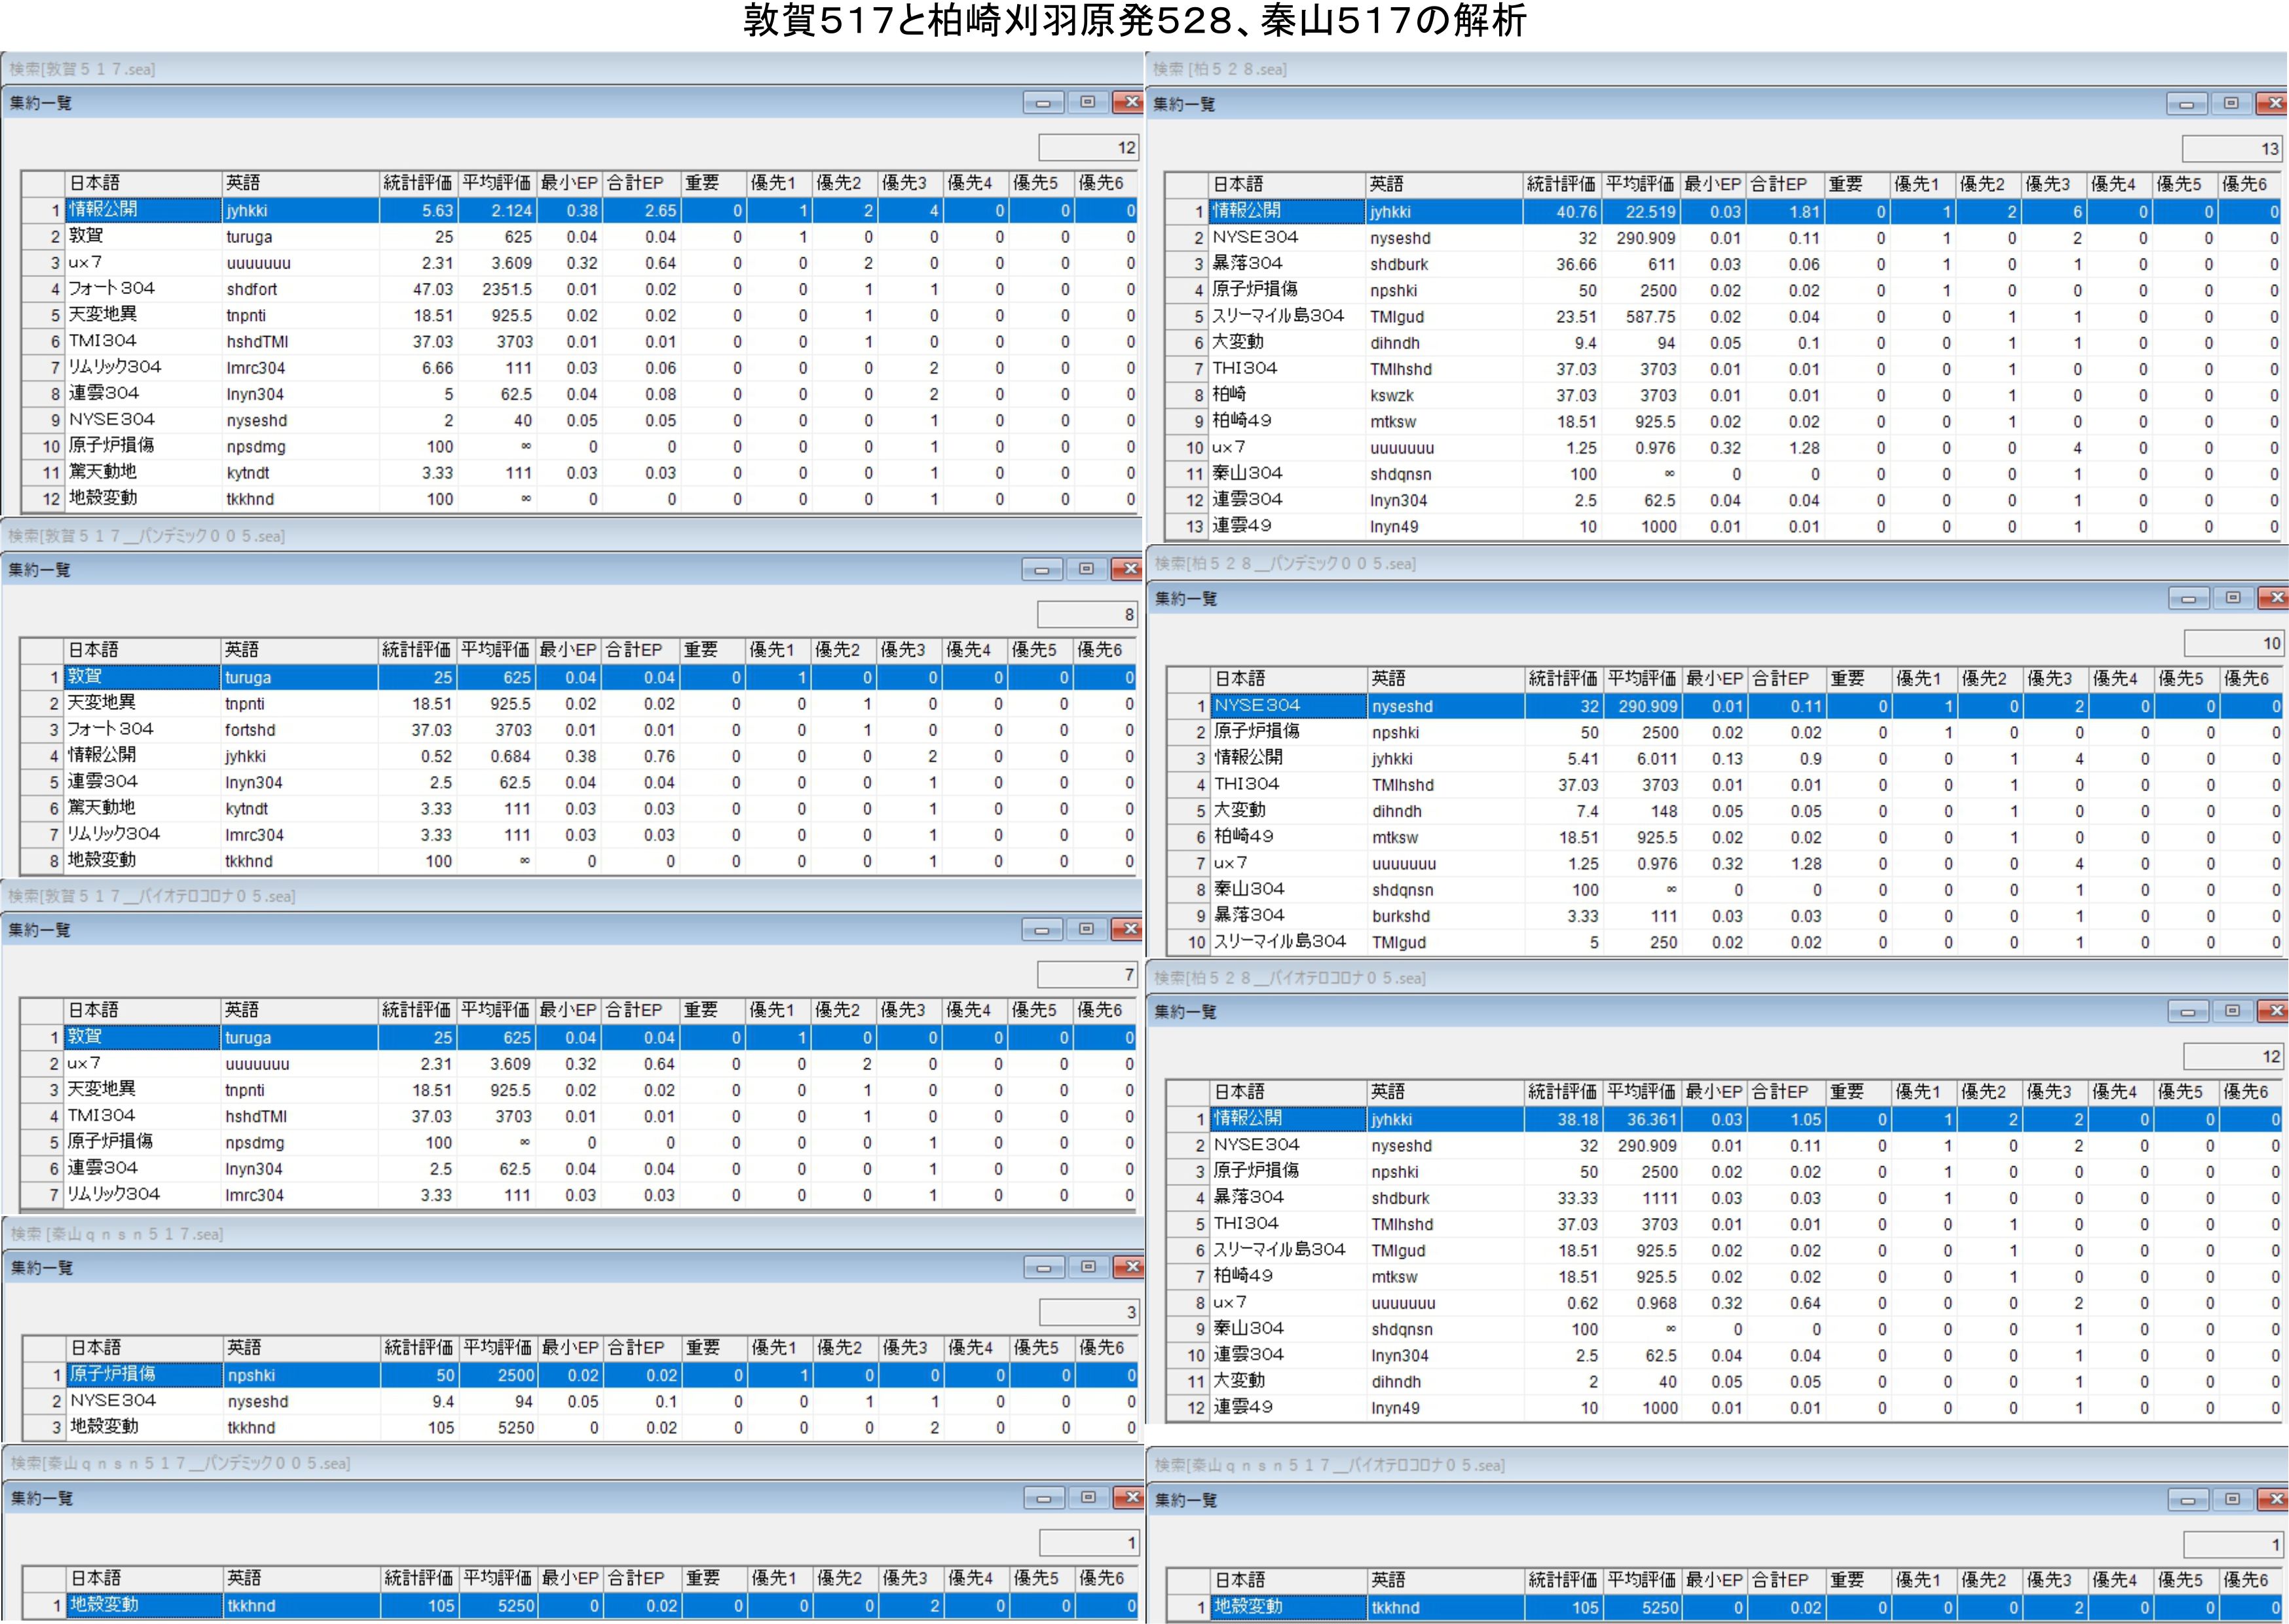Screen dimensions: 2289x1624
Task: Click the count field showing 3
Action: pos(1090,1312)
